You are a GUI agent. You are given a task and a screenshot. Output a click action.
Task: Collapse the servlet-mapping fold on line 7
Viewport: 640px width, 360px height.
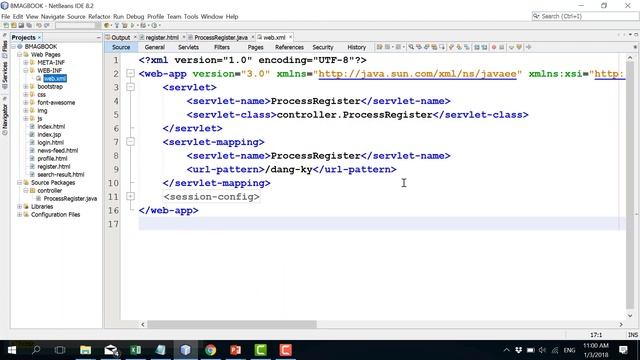(130, 142)
